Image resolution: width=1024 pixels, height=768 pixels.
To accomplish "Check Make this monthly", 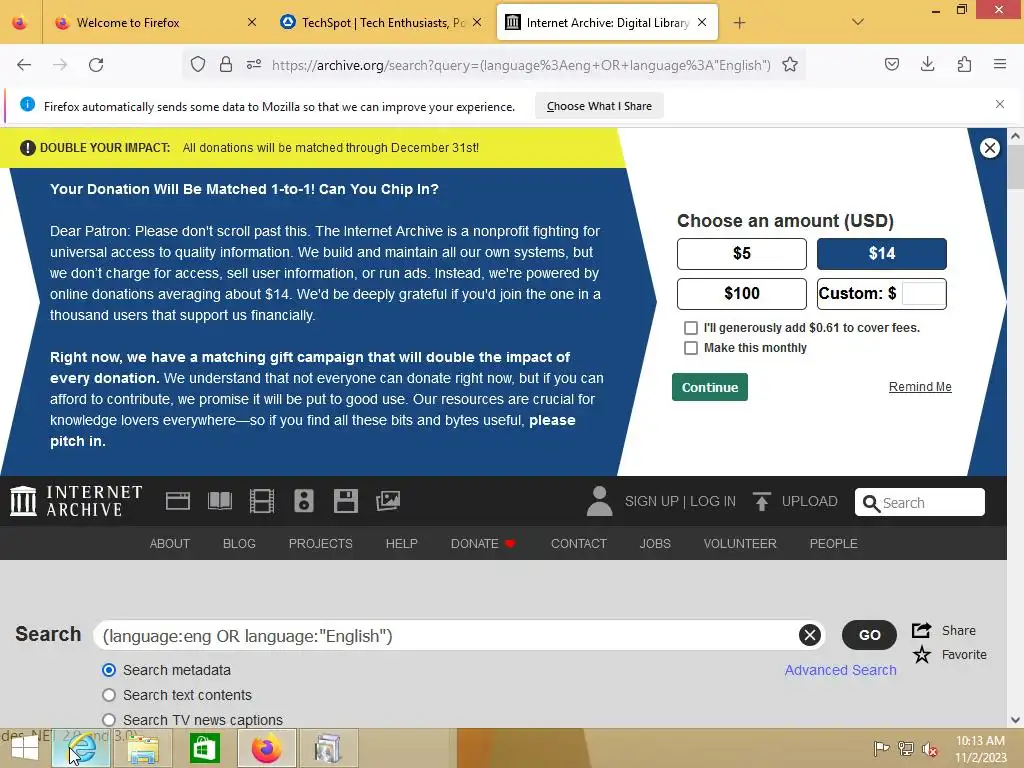I will pos(691,348).
